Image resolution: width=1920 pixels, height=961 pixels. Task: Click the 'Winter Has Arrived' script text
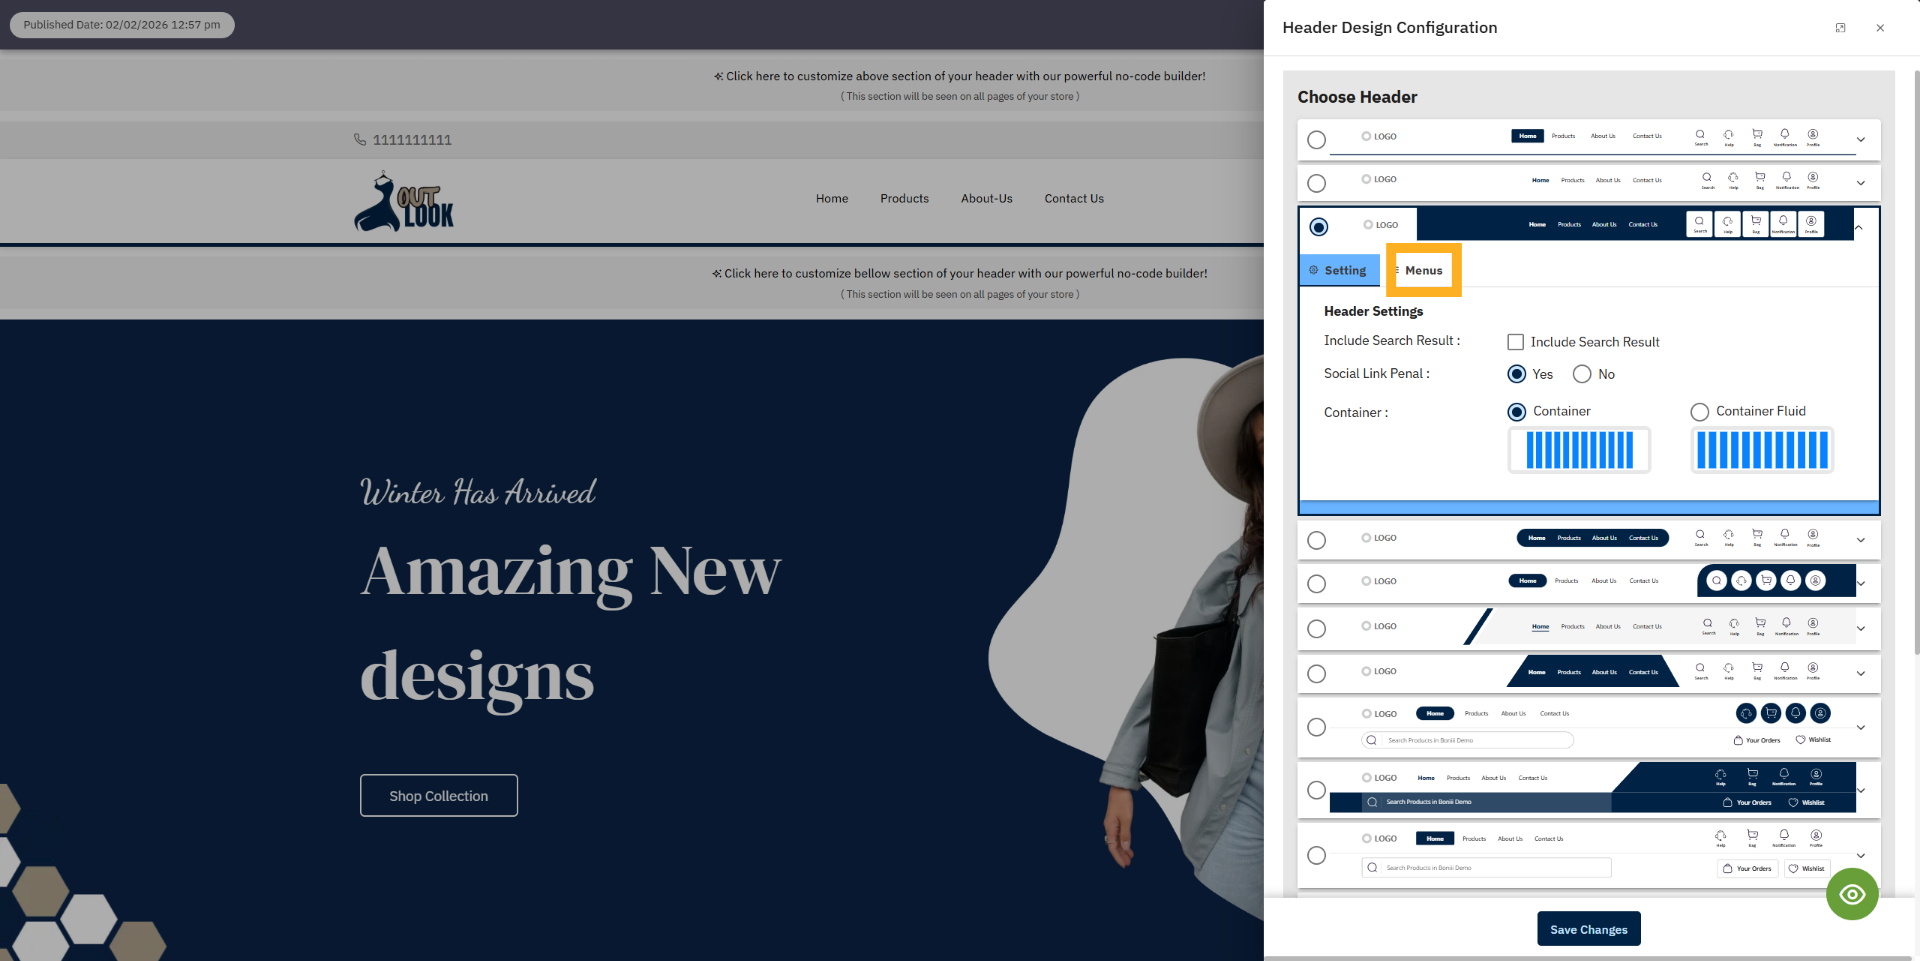pyautogui.click(x=478, y=492)
